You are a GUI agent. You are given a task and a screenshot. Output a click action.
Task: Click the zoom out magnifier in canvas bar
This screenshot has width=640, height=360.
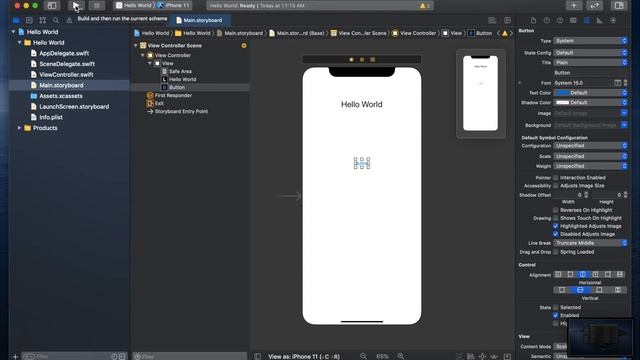coord(363,356)
